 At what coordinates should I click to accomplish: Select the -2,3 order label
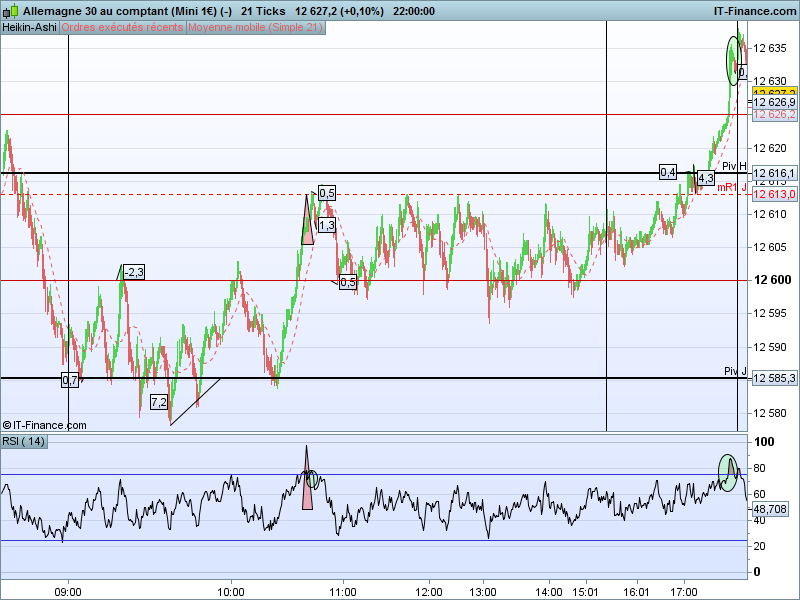pos(134,272)
